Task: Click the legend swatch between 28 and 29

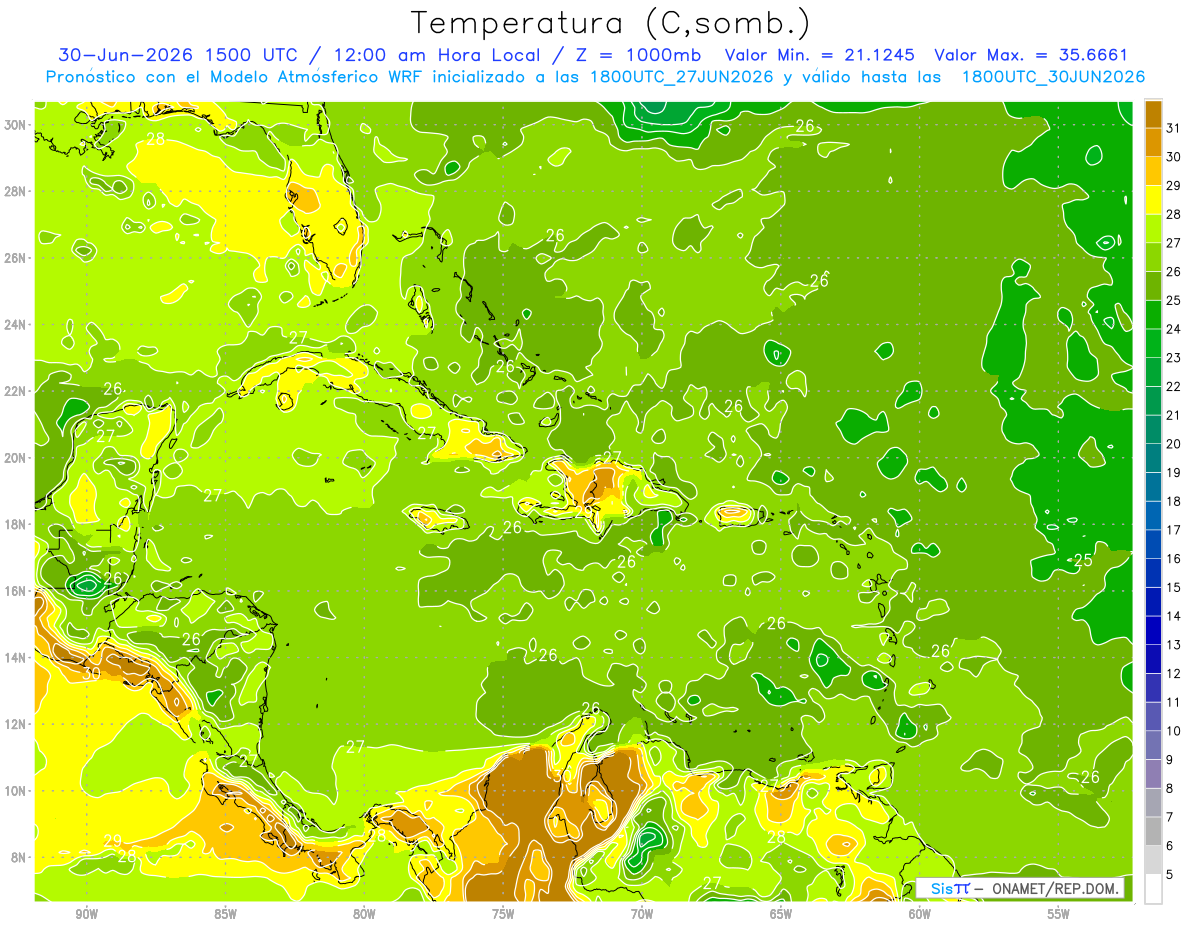Action: tap(1153, 200)
